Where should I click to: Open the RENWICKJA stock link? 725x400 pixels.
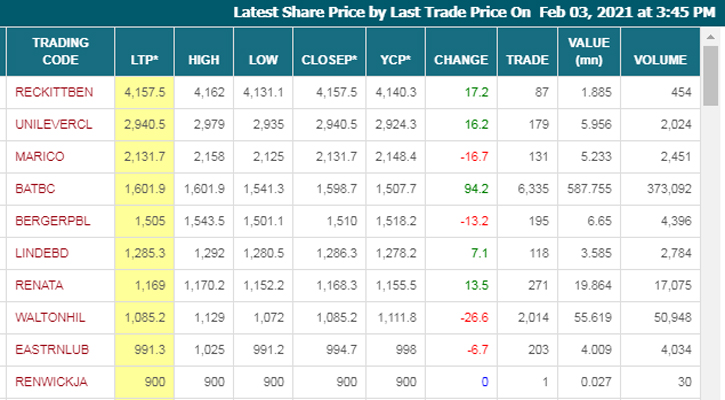coord(52,380)
